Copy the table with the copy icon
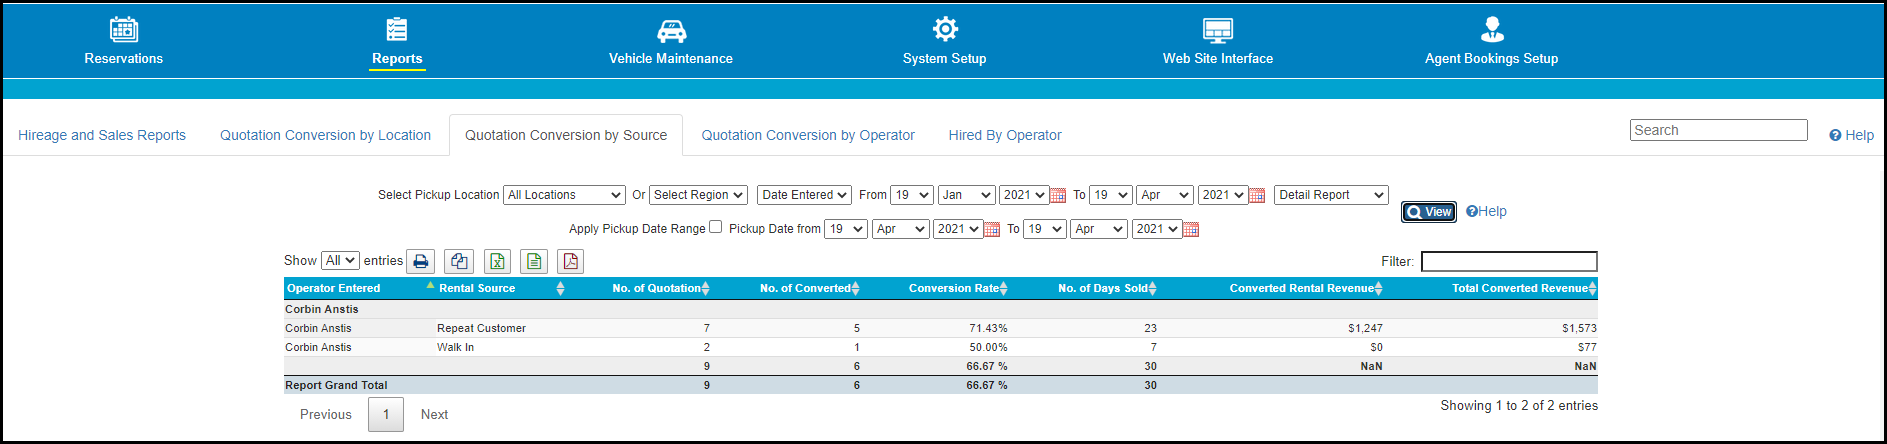 pos(459,261)
